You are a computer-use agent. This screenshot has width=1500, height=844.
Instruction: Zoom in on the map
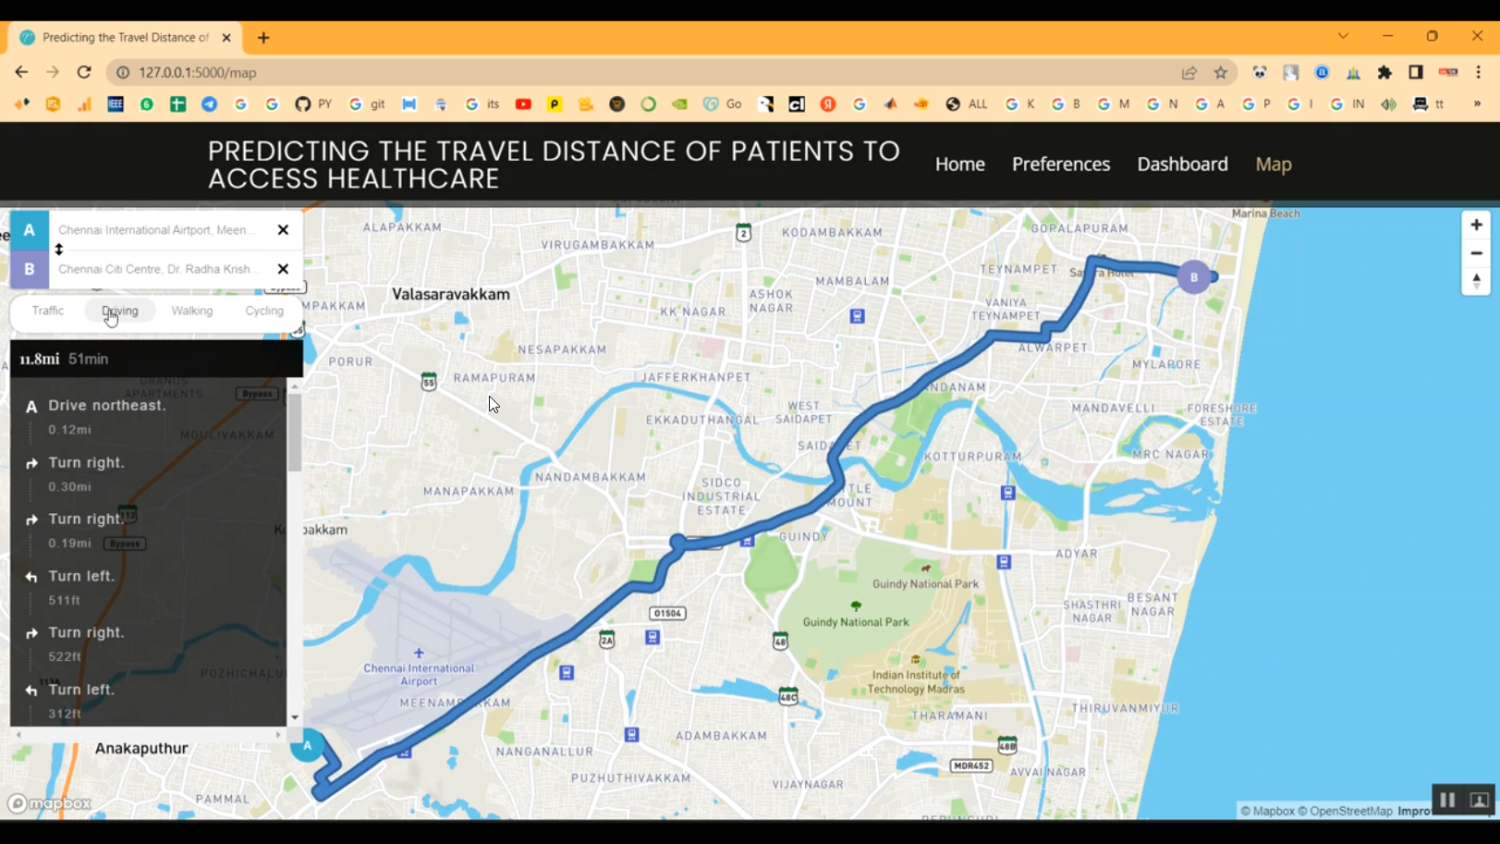point(1476,226)
